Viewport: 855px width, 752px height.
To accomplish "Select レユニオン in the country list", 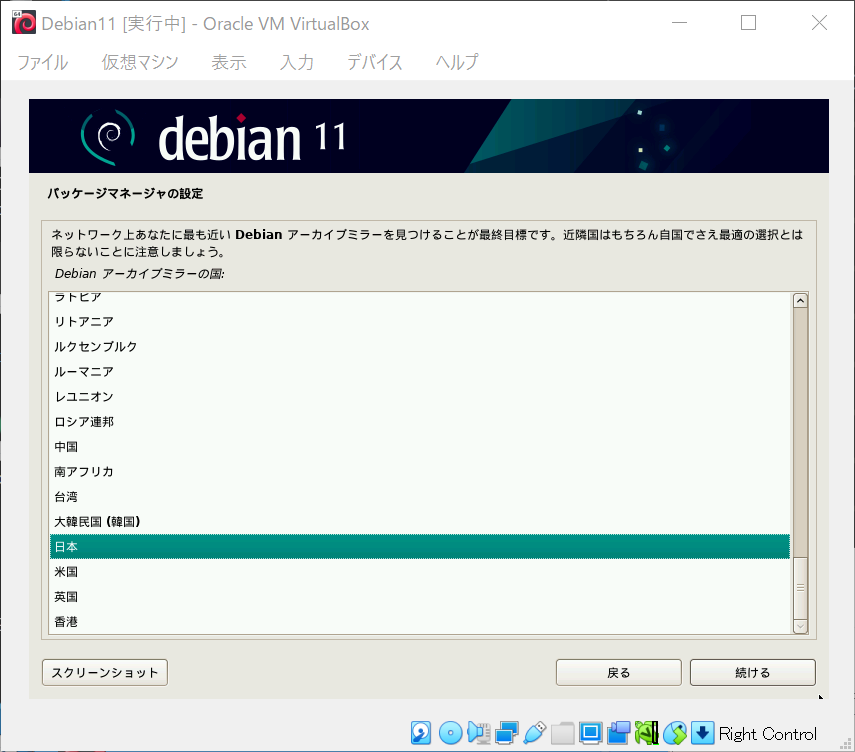I will pos(420,396).
